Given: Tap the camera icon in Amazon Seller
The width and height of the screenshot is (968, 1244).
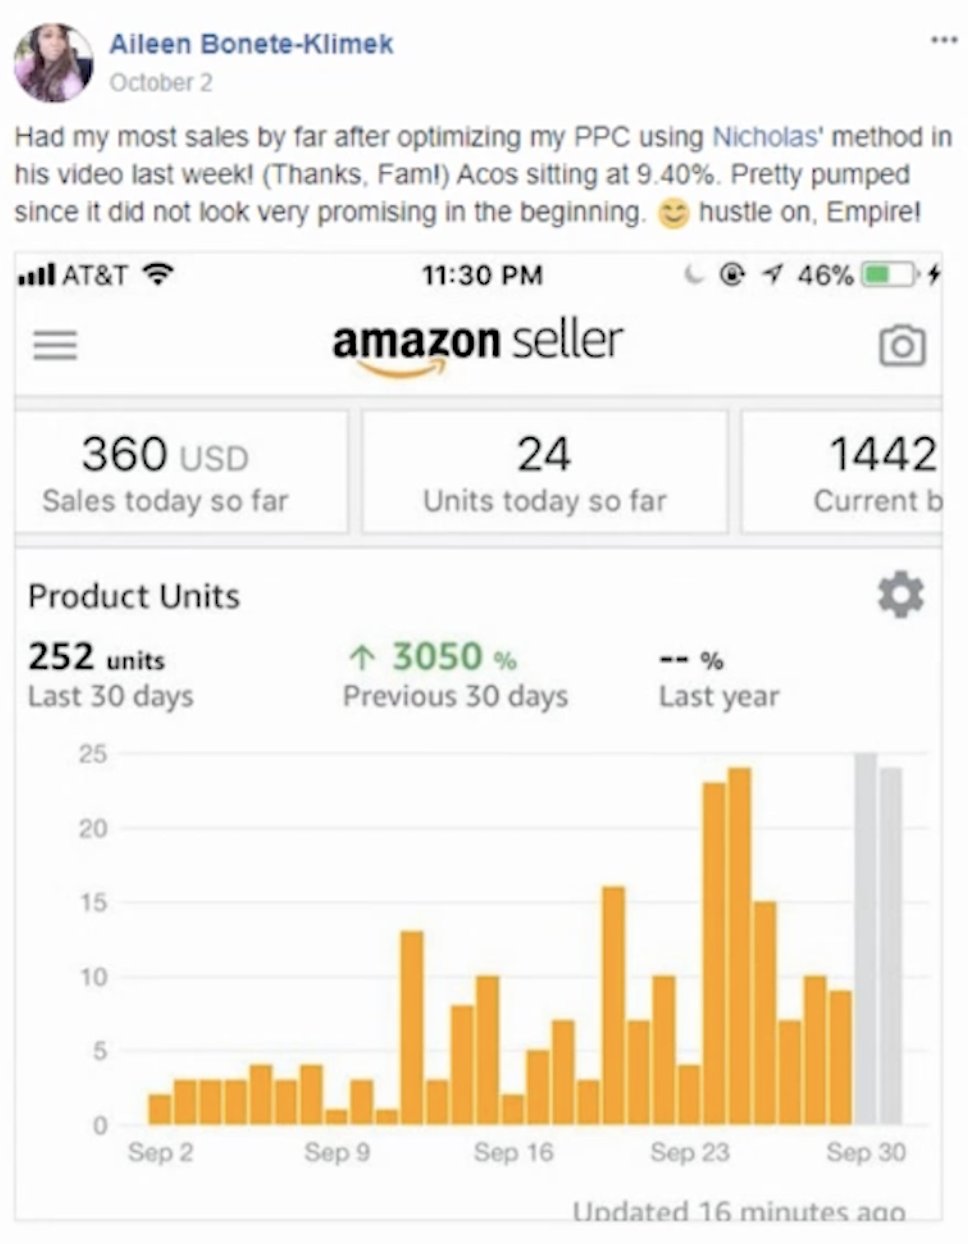Looking at the screenshot, I should (902, 346).
